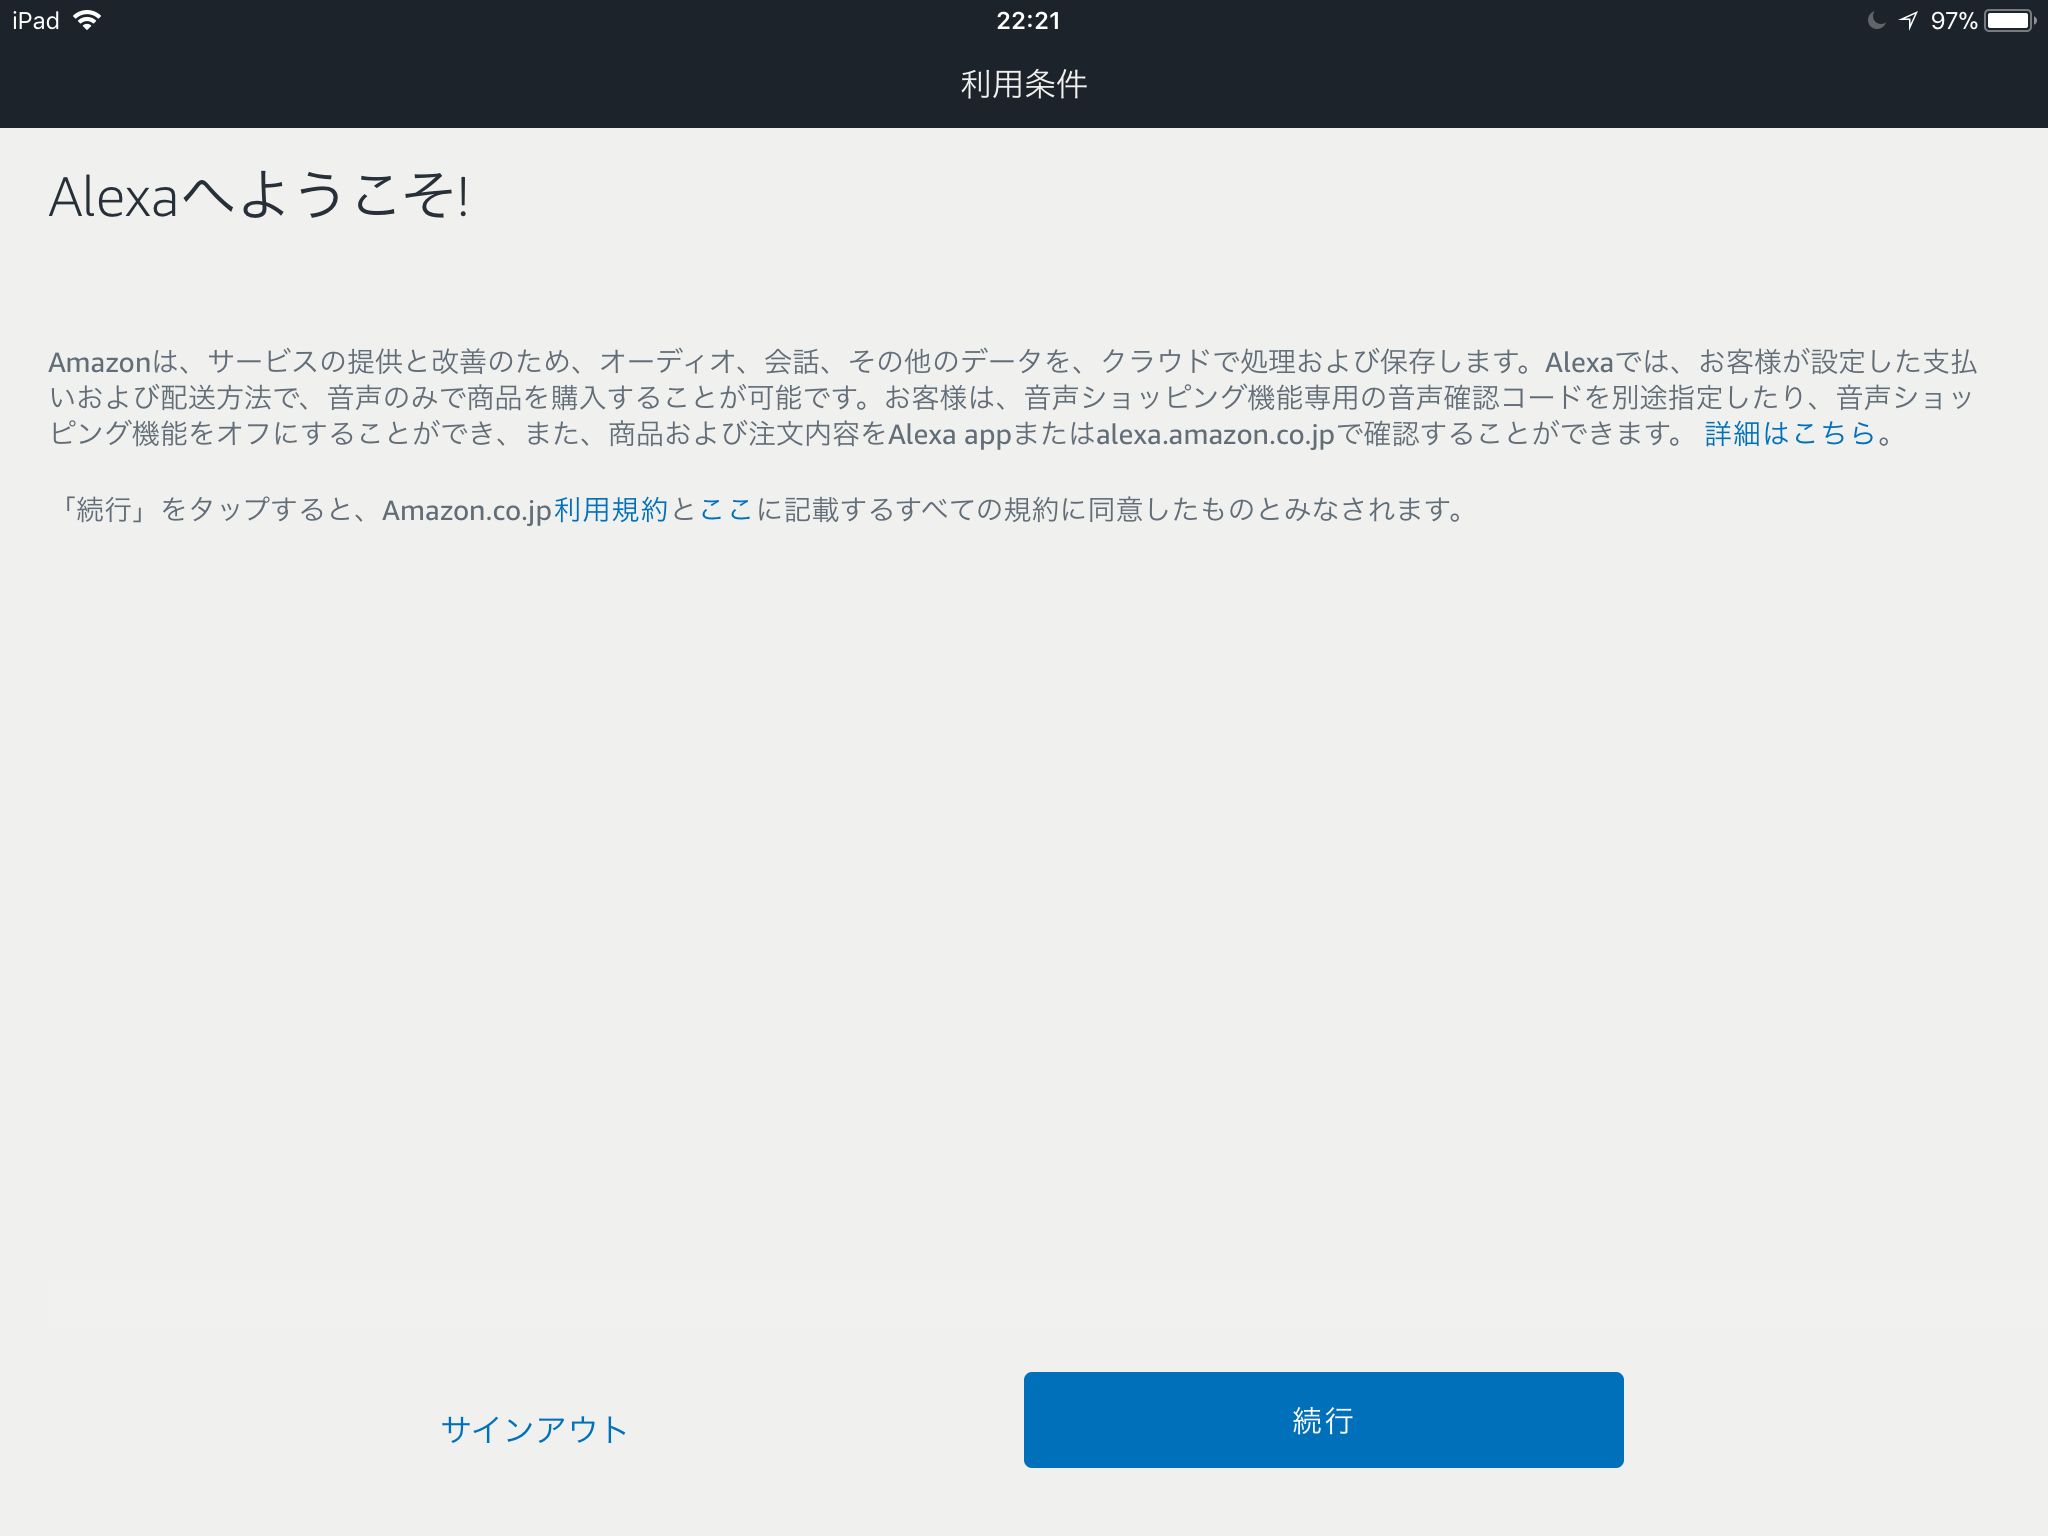Open the ここ link in agreement sentence

point(726,510)
